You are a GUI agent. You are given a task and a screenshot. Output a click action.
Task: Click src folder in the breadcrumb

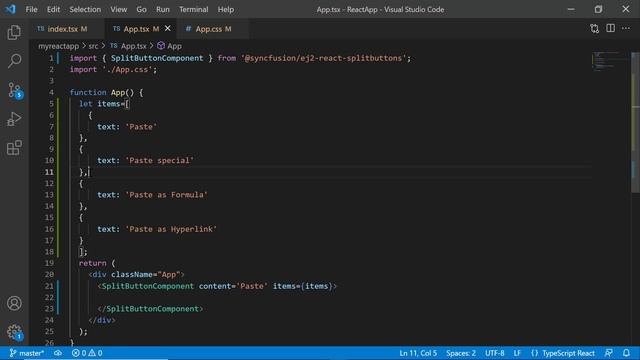coord(93,46)
